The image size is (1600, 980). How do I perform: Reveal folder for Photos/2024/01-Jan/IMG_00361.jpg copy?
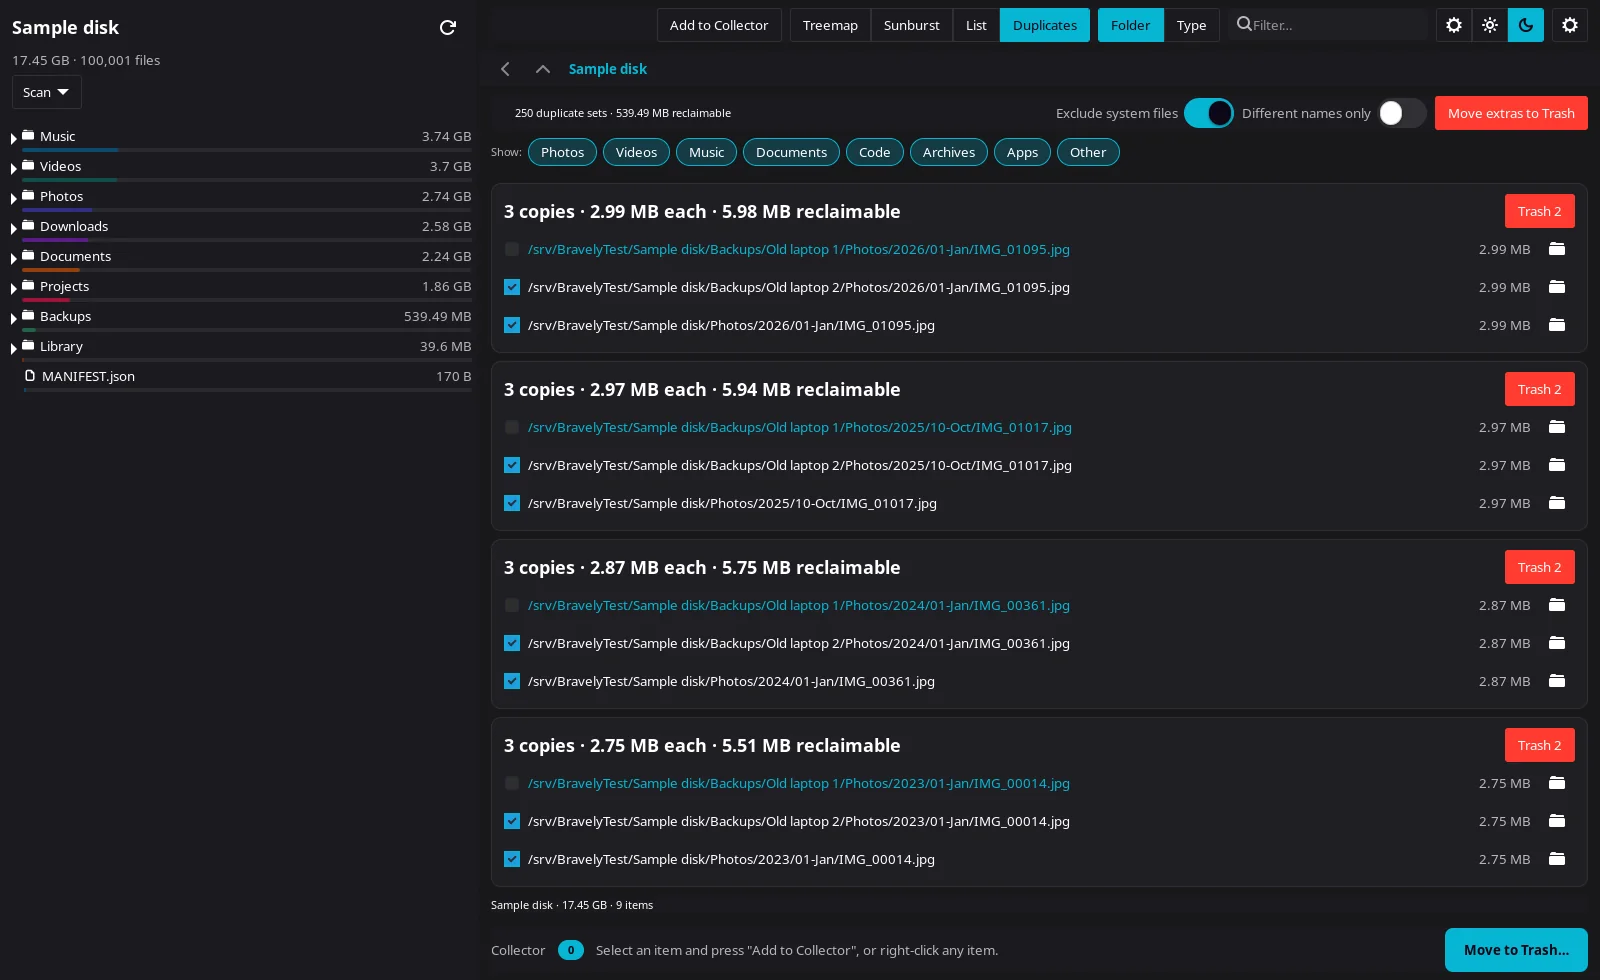coord(1557,681)
